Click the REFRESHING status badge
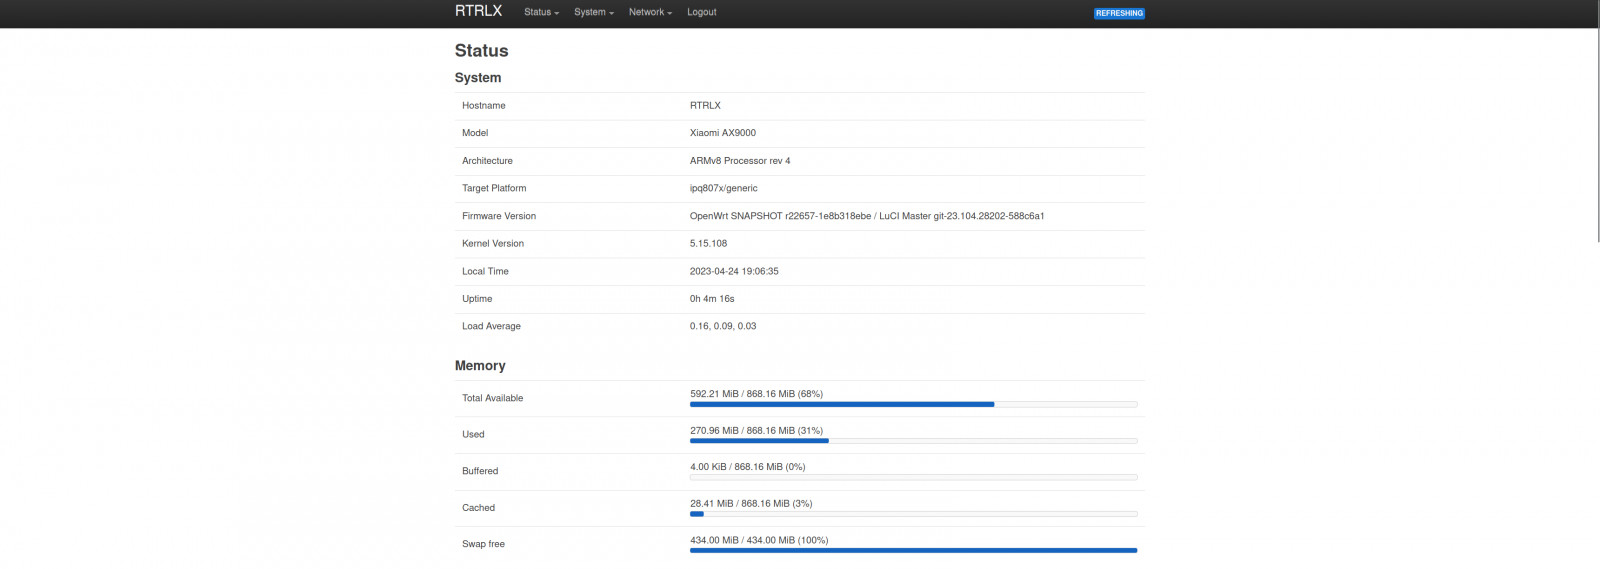 click(x=1119, y=13)
